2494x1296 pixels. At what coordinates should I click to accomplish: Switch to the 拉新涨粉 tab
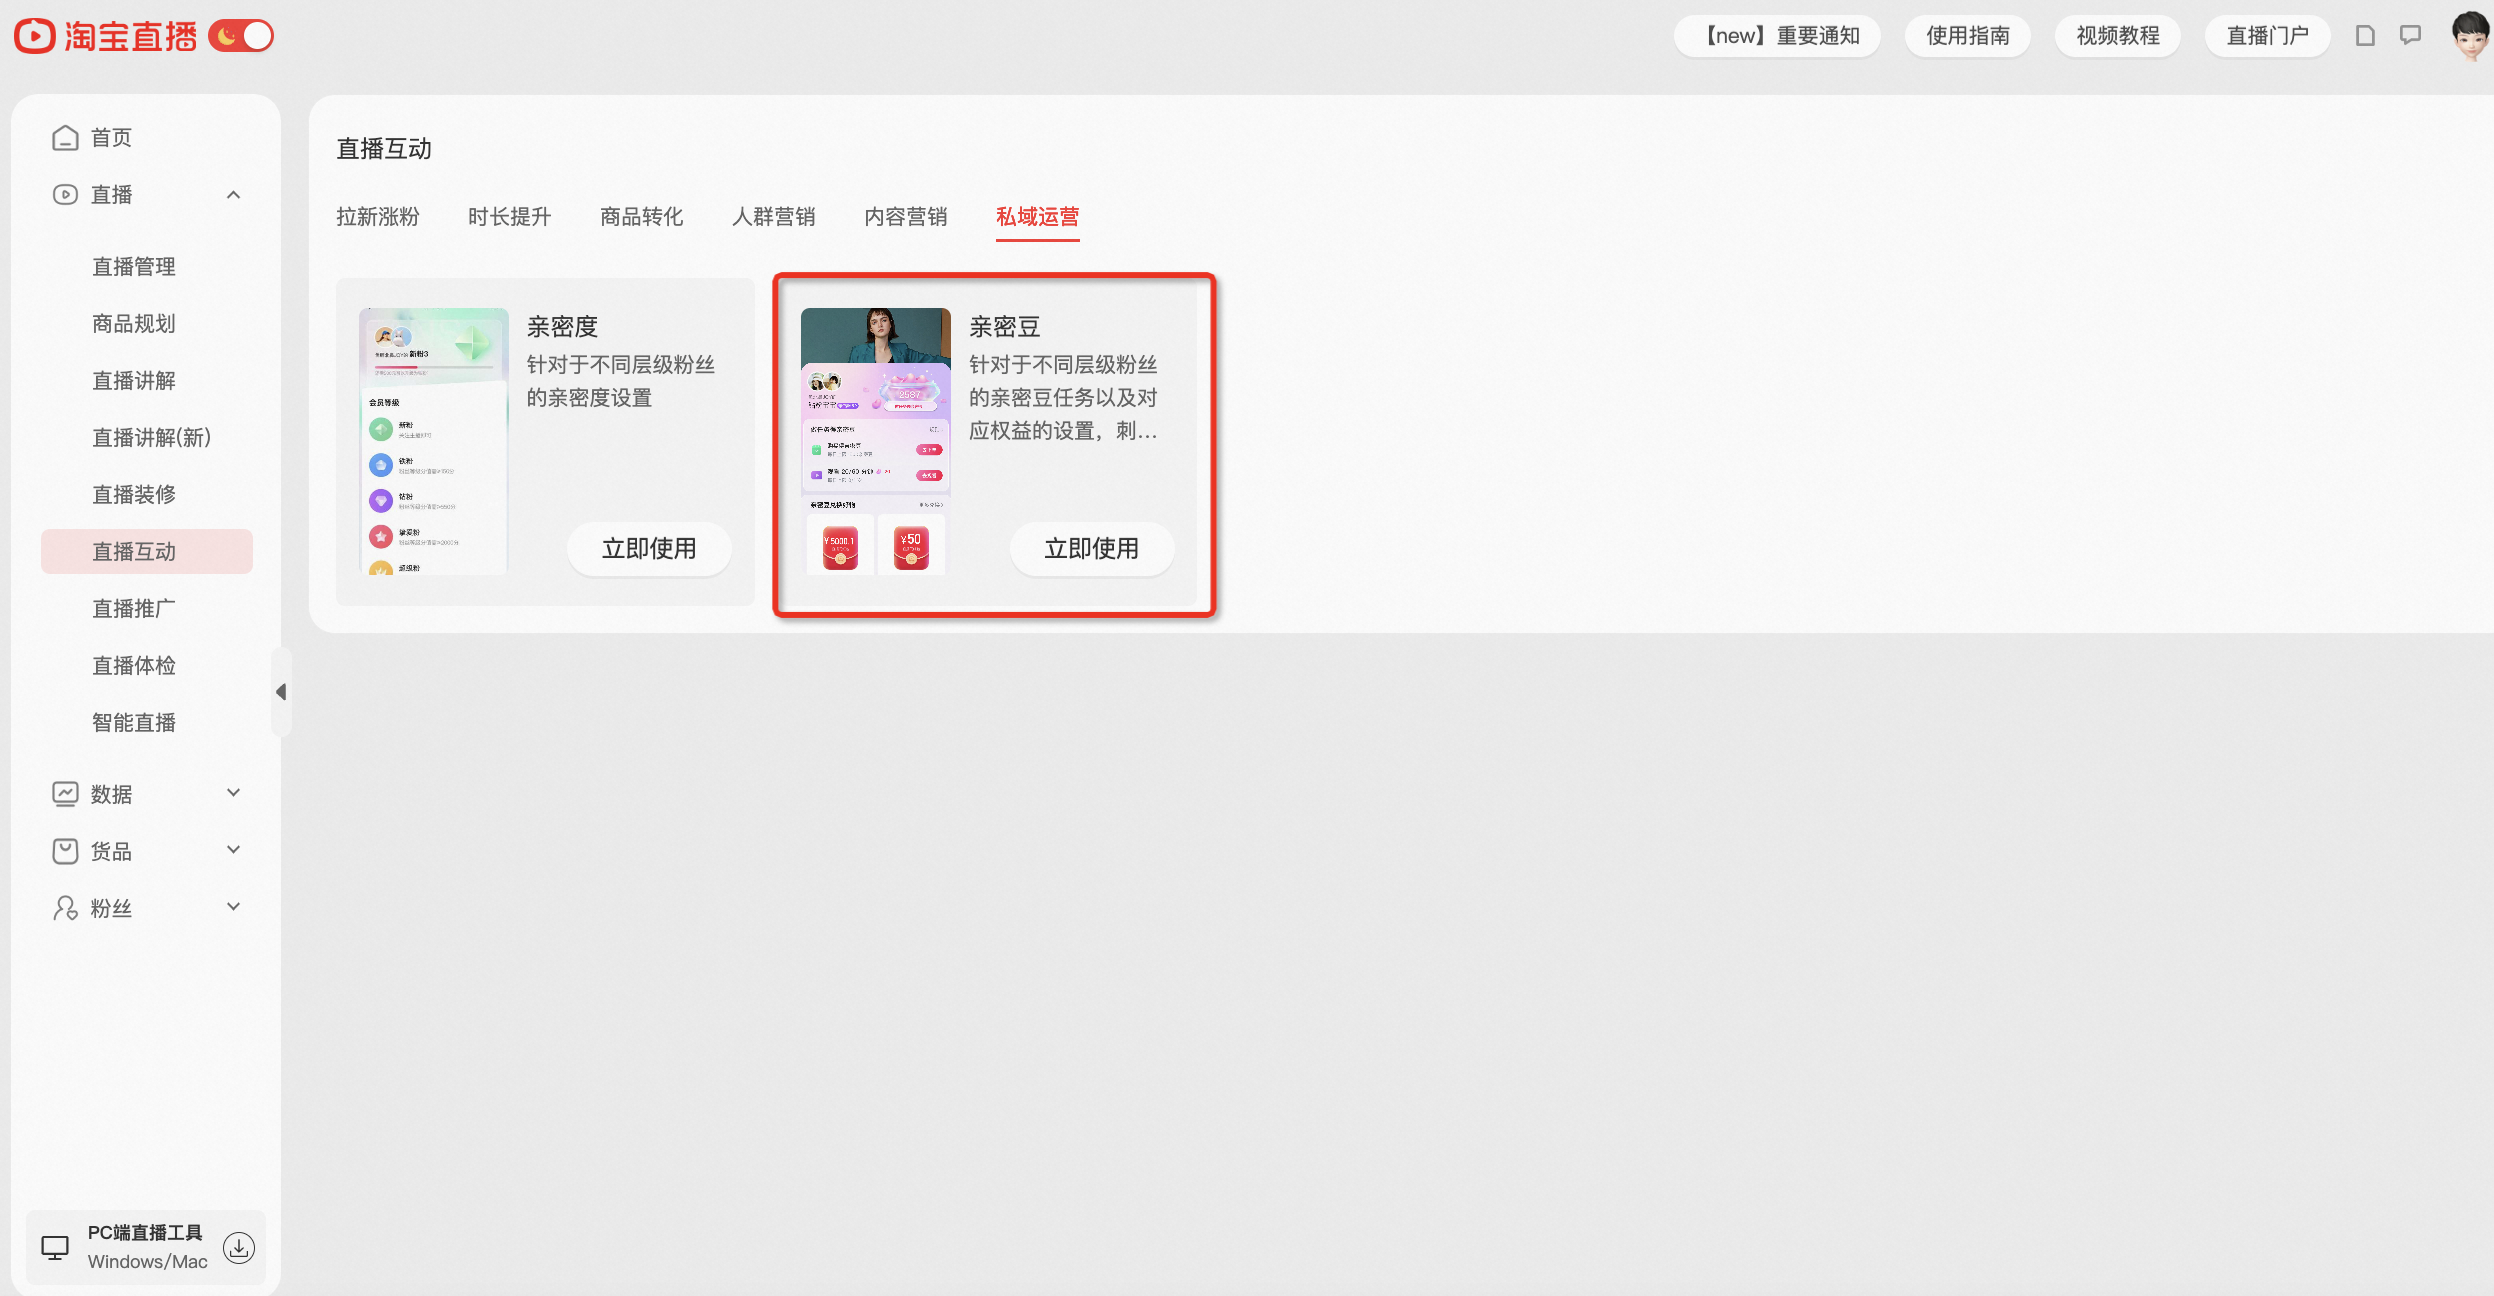(378, 217)
